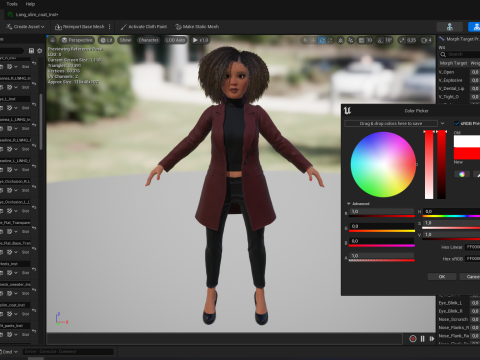Expand the dropdown under slim_coat_Inst material

[x=16, y=314]
